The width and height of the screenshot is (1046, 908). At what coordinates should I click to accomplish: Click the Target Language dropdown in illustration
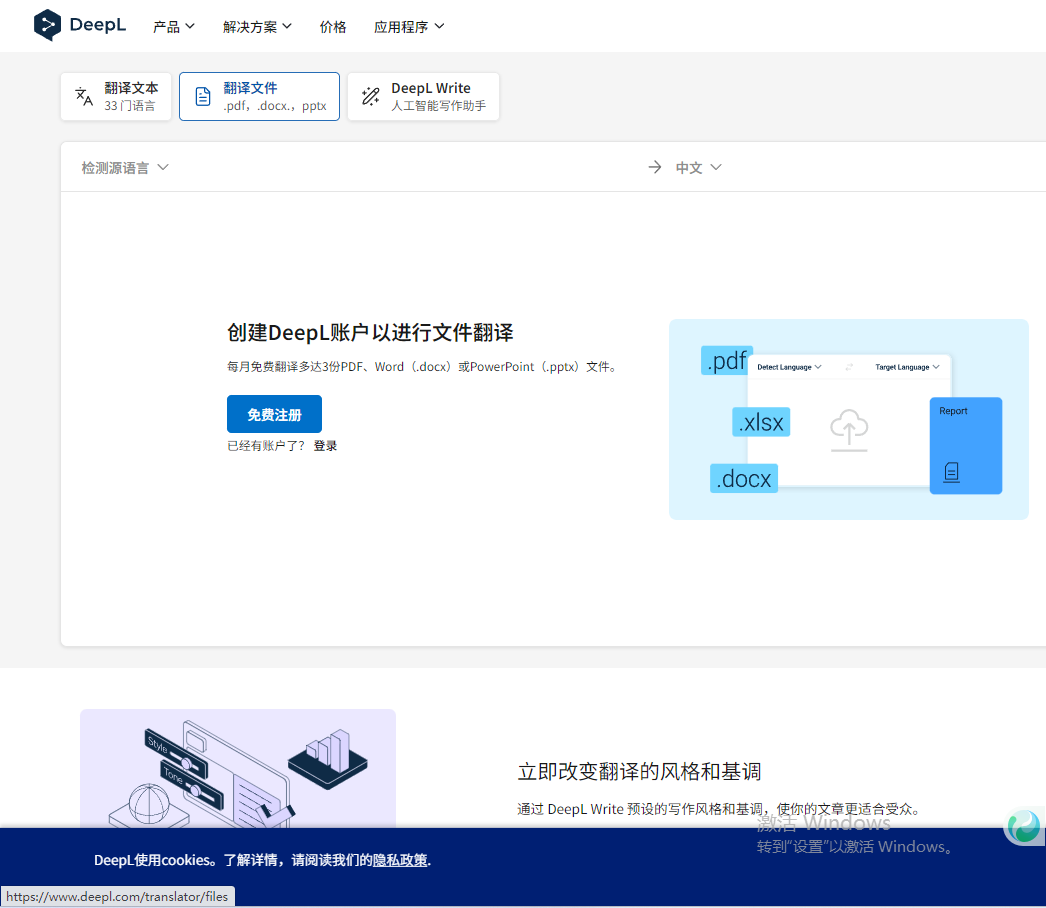[x=907, y=367]
